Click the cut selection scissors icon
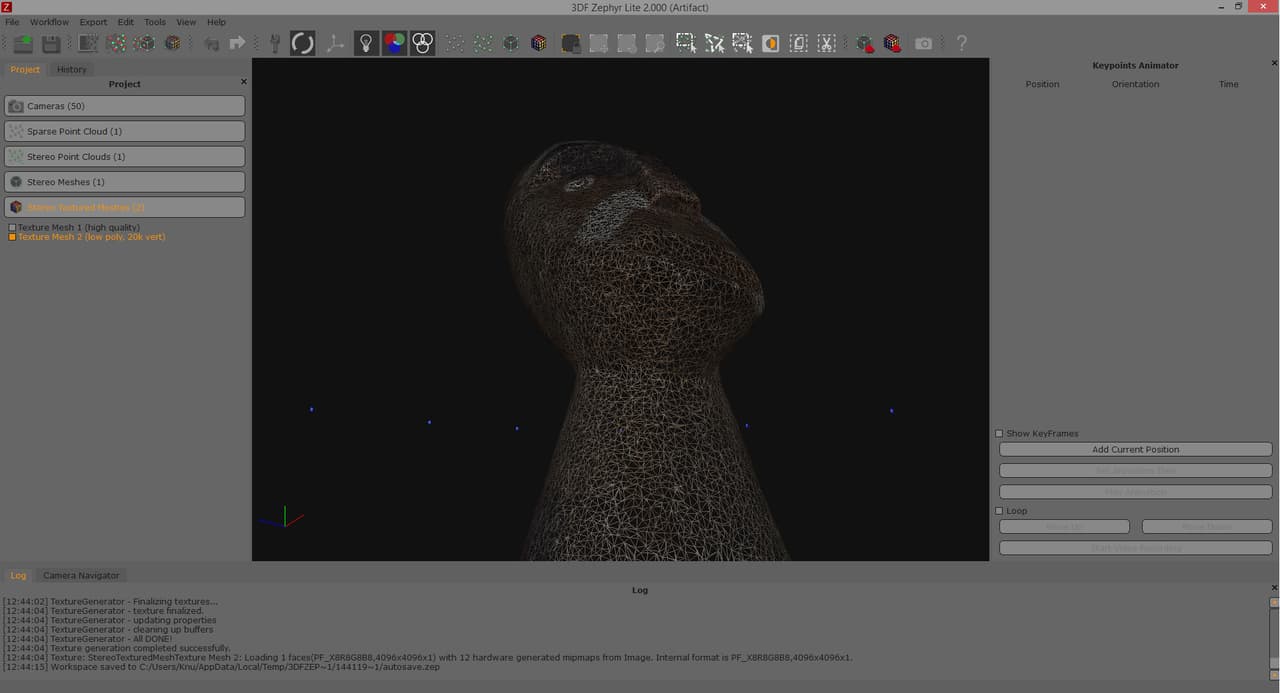The image size is (1280, 693). point(827,44)
